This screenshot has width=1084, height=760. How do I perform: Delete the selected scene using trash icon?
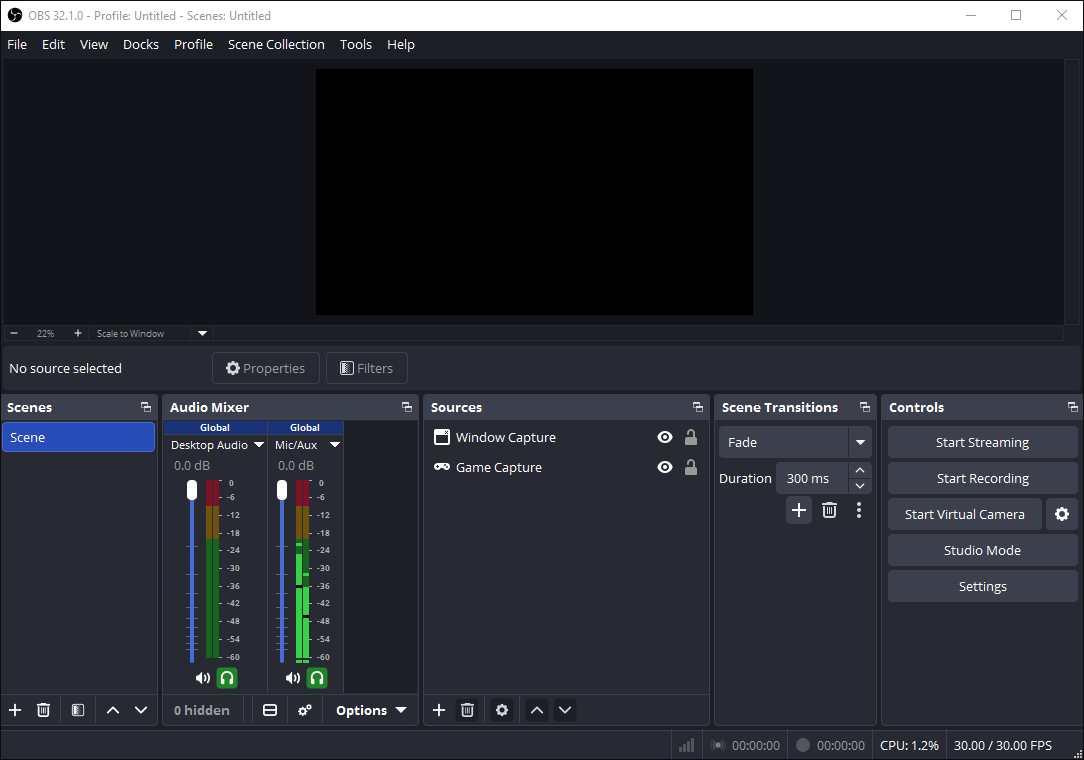[43, 710]
